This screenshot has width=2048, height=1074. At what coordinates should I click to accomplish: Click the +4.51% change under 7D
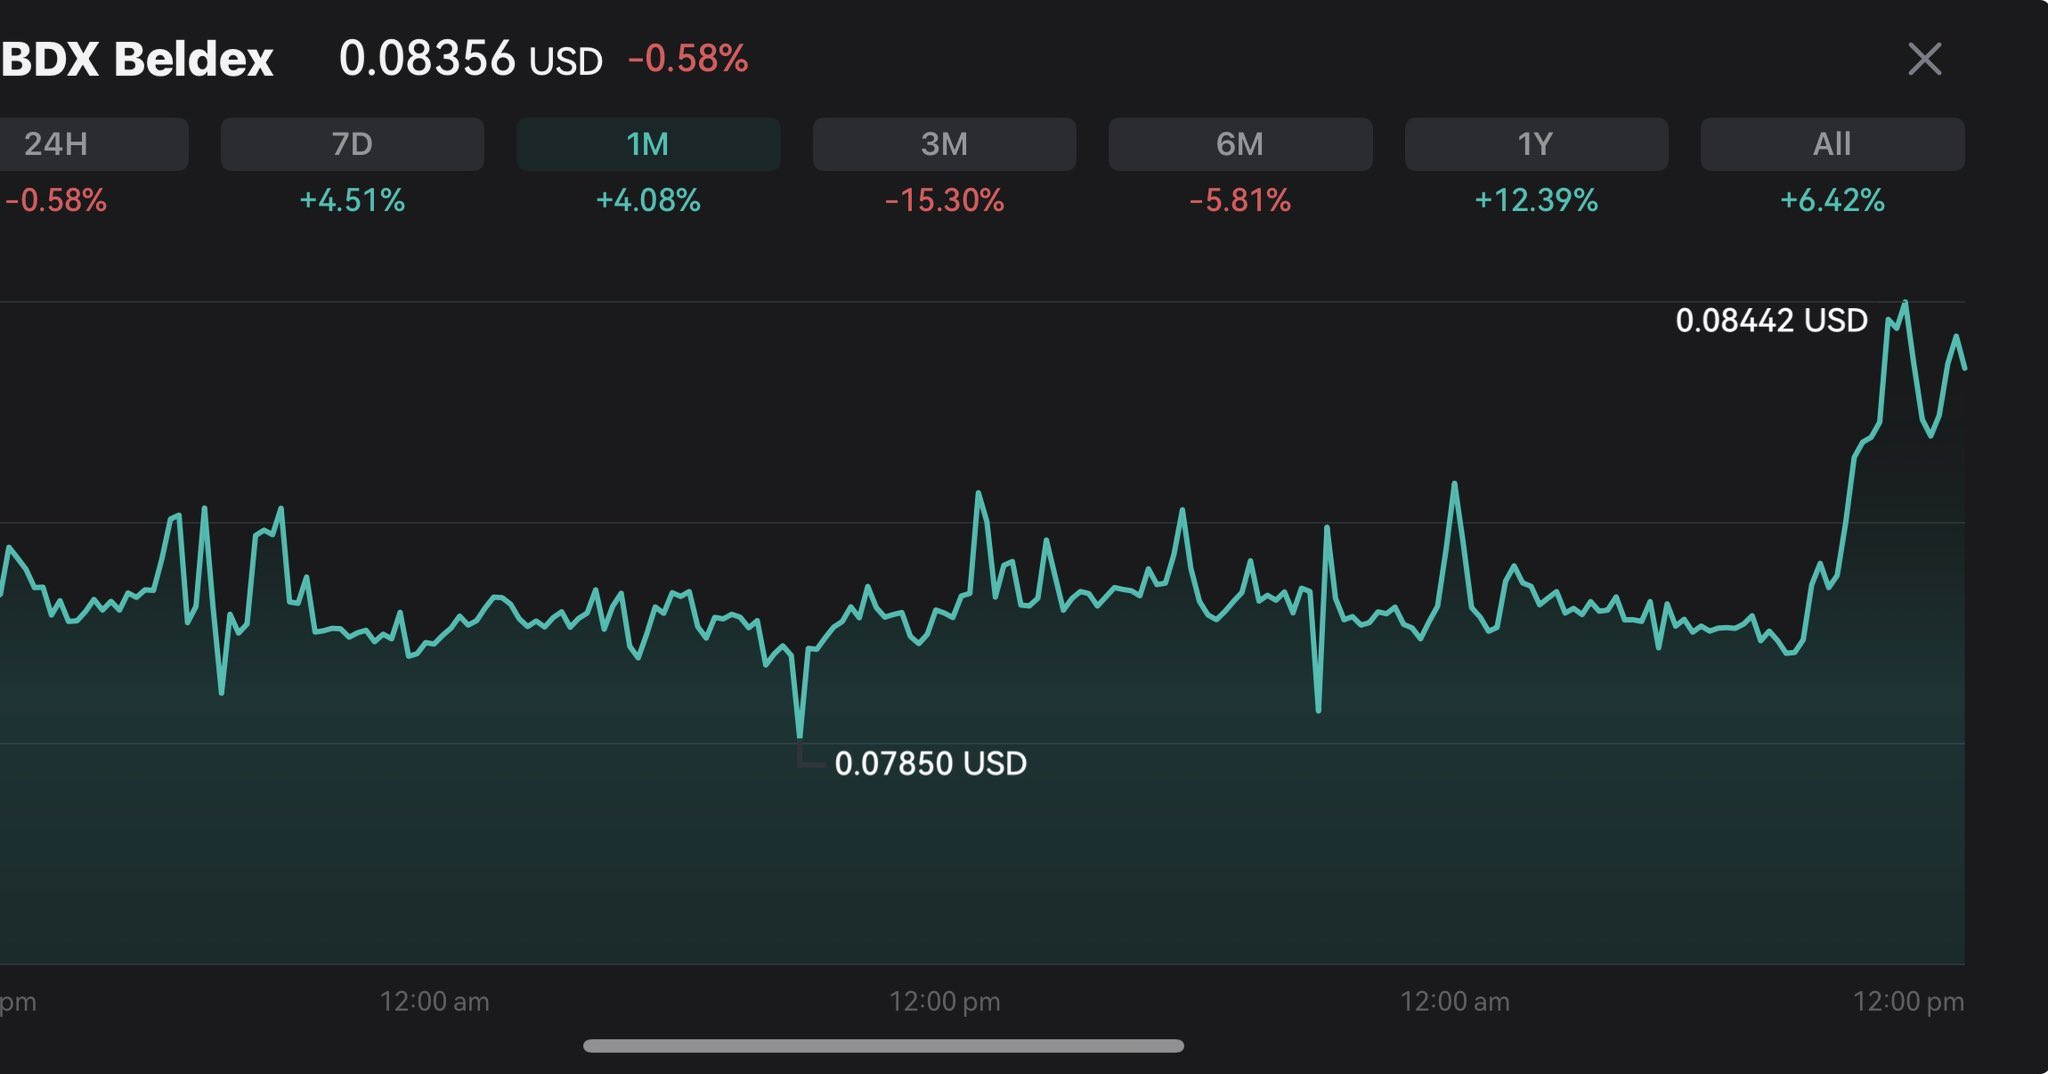(x=352, y=201)
